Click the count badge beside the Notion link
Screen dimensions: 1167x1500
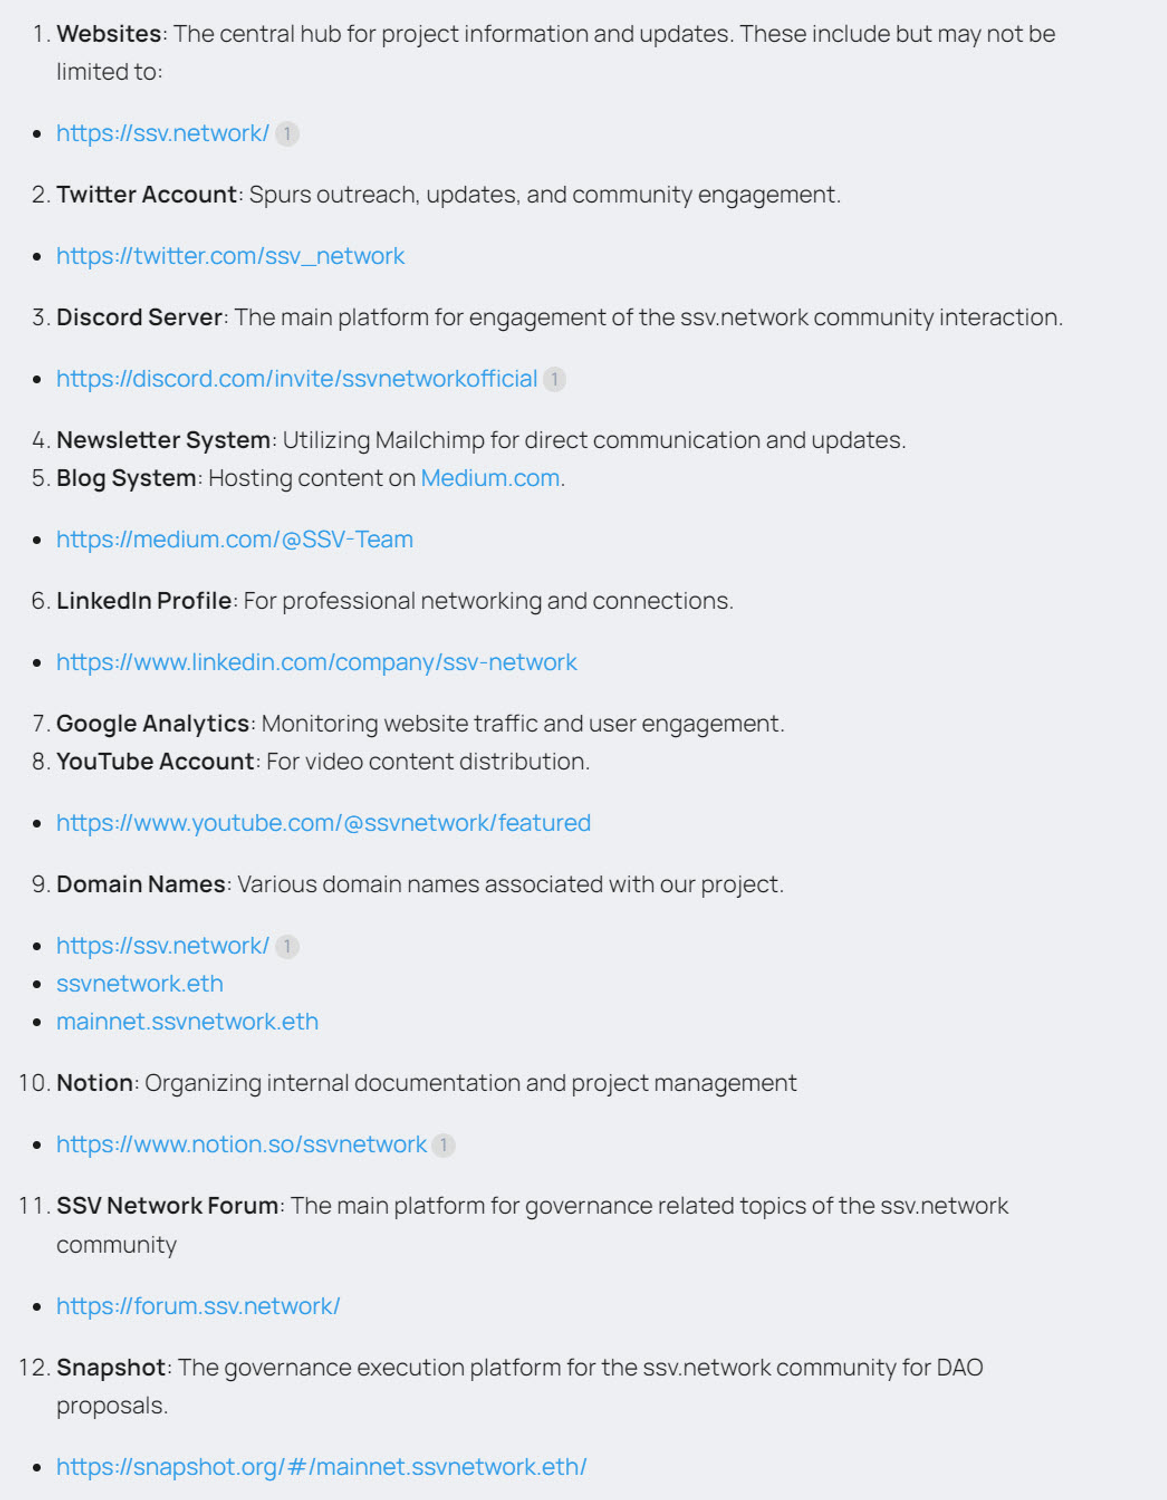pos(443,1145)
